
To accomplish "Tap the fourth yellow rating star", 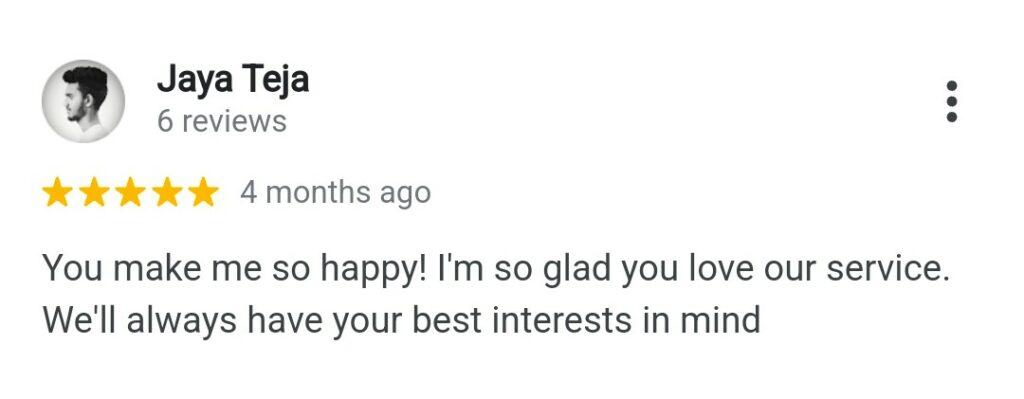I will [167, 193].
